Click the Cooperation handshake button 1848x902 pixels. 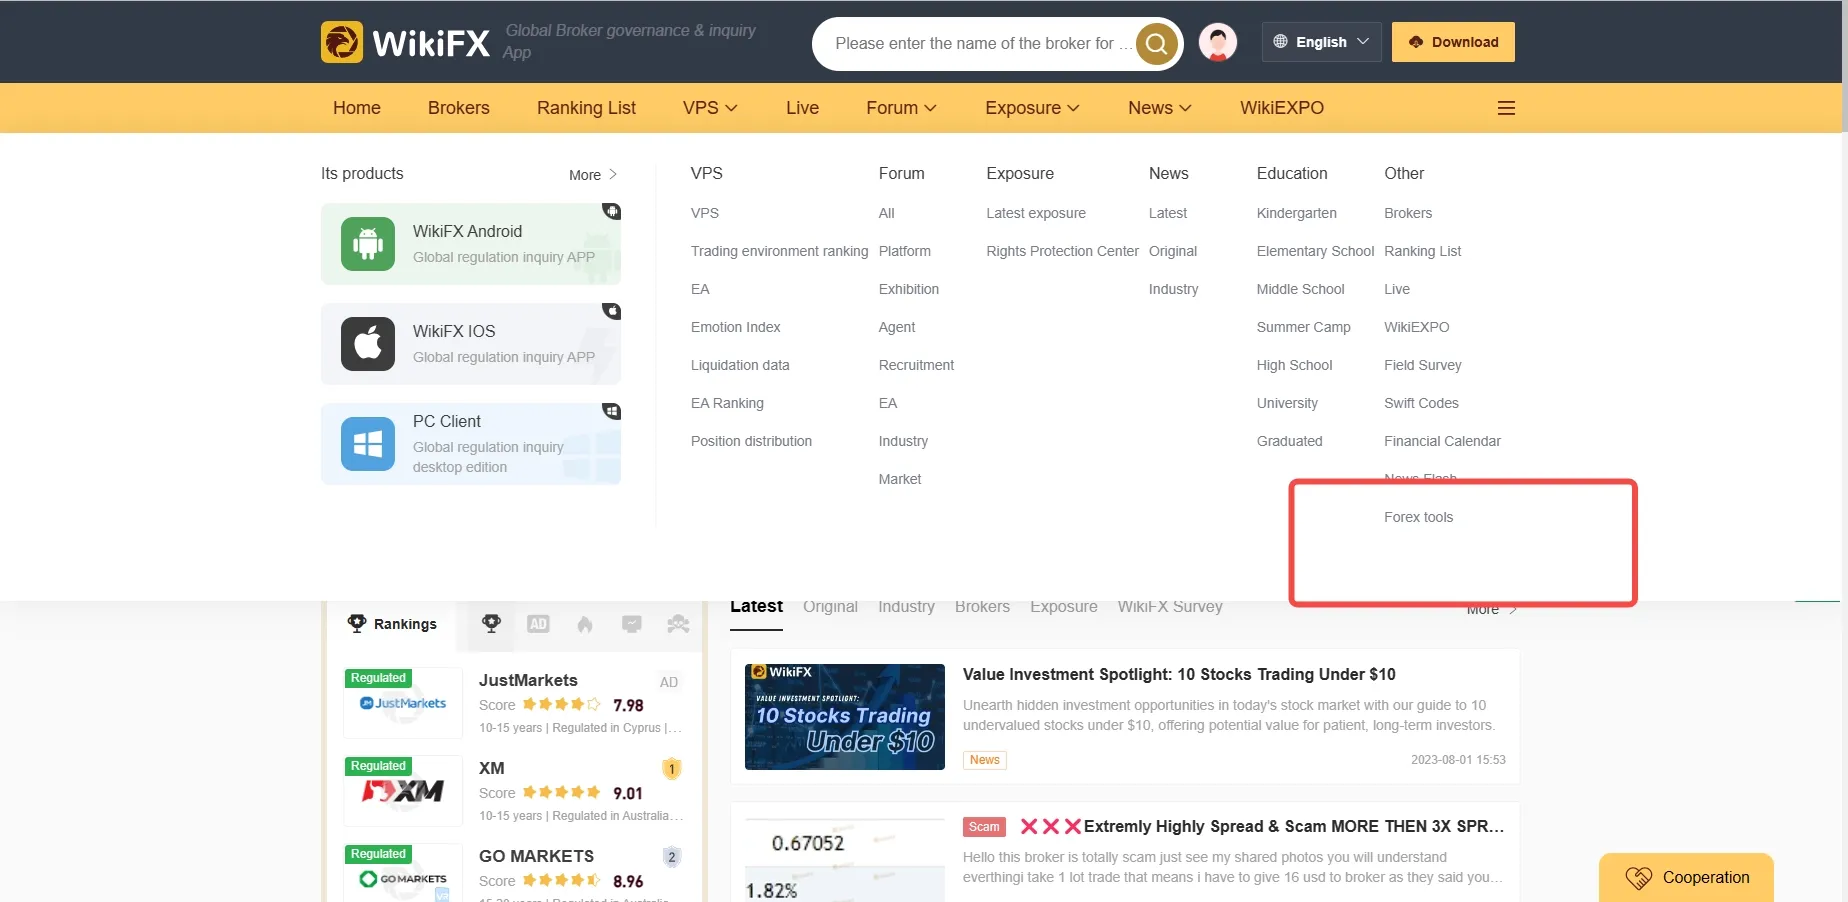tap(1686, 878)
